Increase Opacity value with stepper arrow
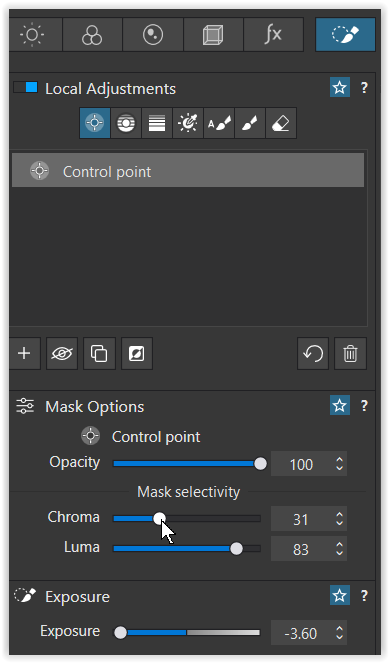Viewport: 389px width, 663px height. click(x=339, y=460)
